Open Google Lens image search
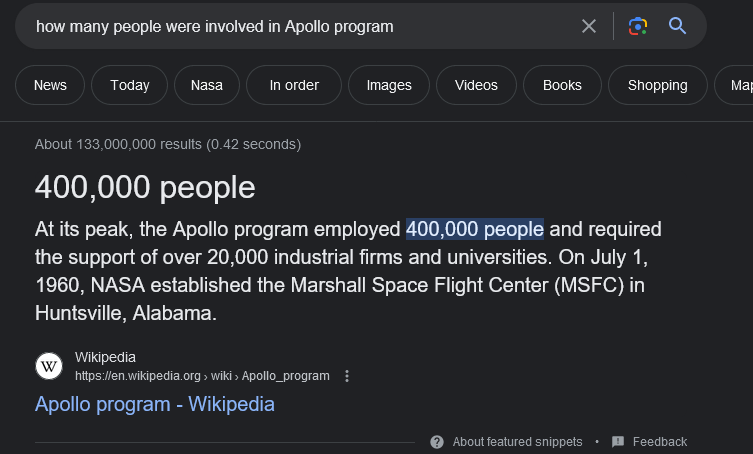 pyautogui.click(x=638, y=26)
